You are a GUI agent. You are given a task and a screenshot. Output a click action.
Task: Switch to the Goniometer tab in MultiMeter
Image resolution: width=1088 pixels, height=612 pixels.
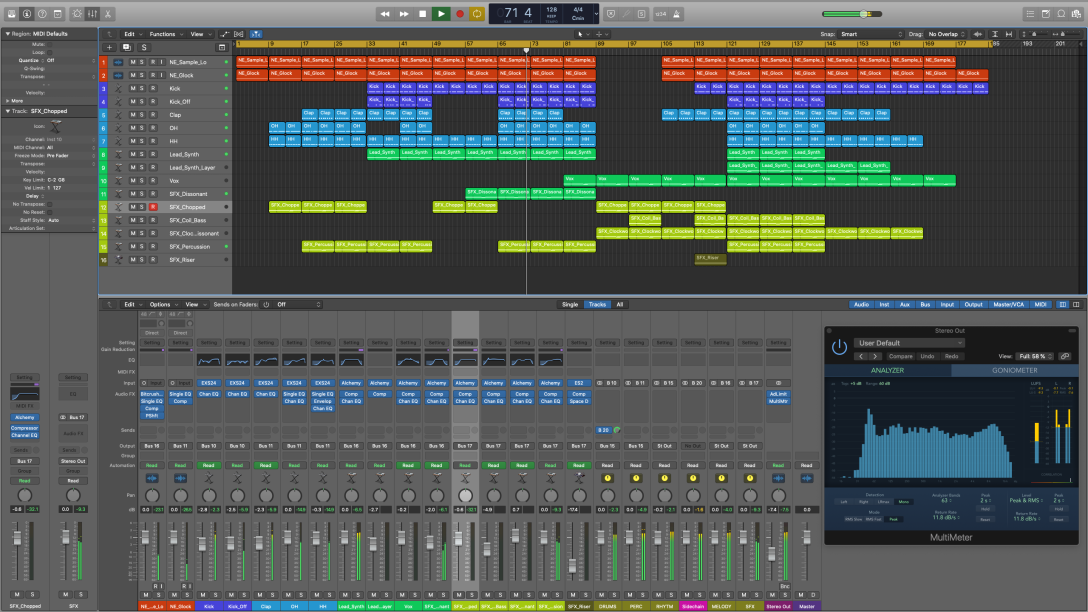[x=1016, y=370]
